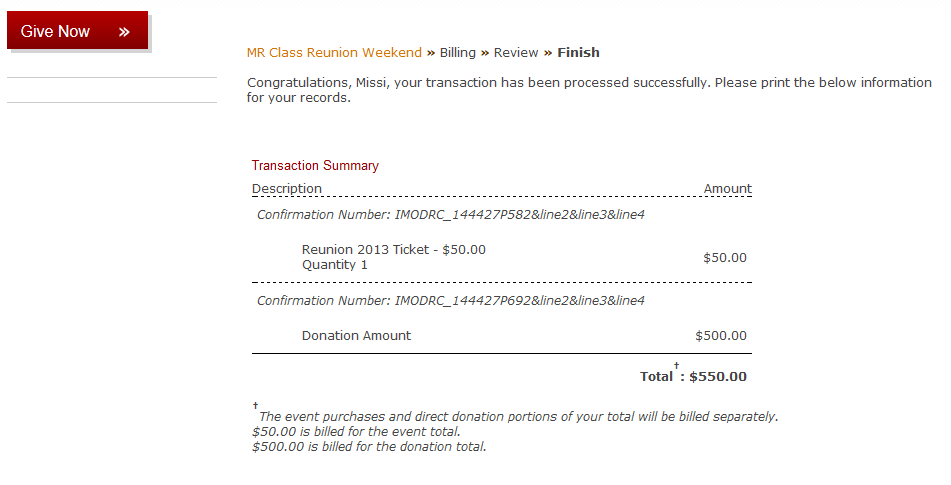The height and width of the screenshot is (485, 951).
Task: Click the Reunion 2013 Ticket line item
Action: click(394, 250)
